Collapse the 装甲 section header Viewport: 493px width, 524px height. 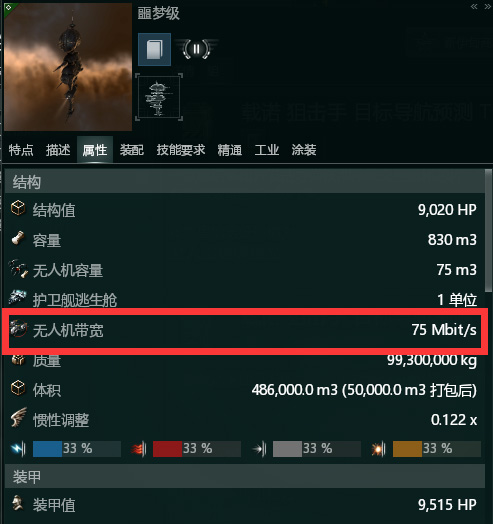point(244,476)
